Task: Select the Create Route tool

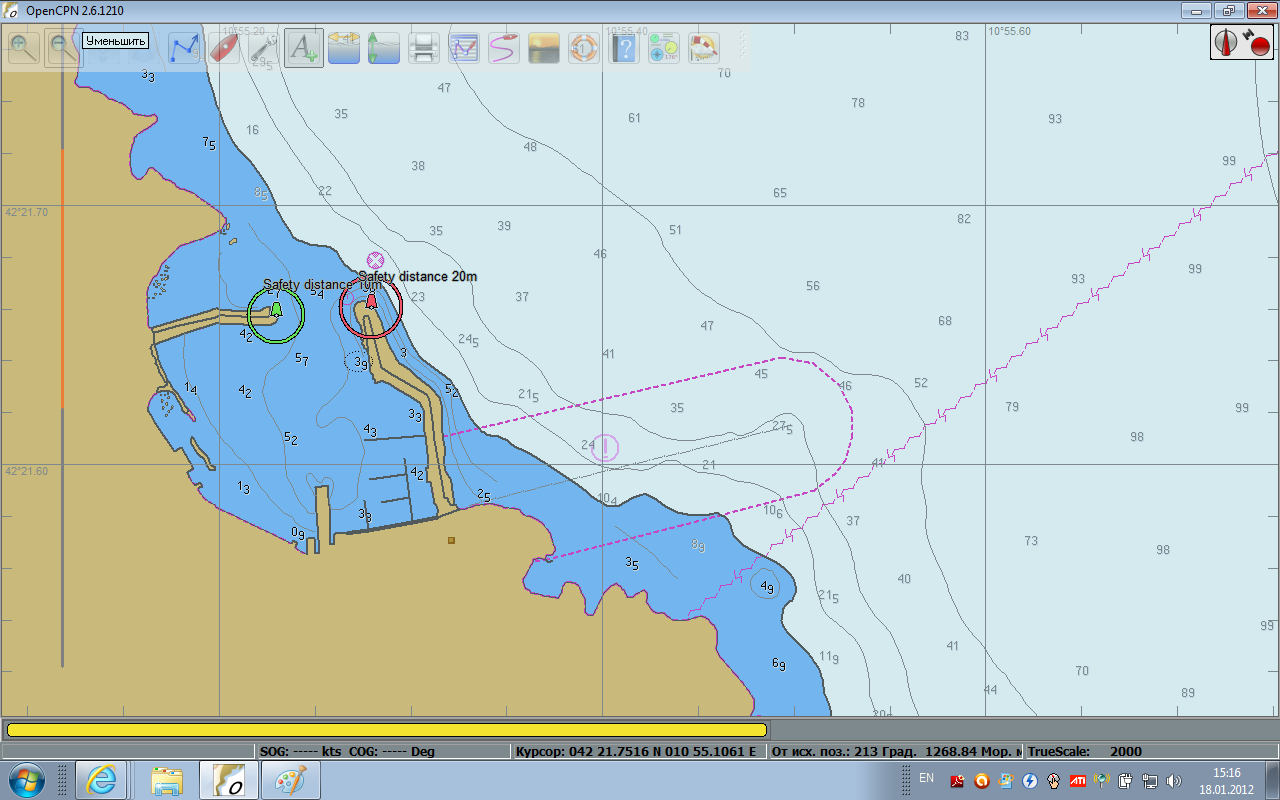Action: tap(184, 47)
